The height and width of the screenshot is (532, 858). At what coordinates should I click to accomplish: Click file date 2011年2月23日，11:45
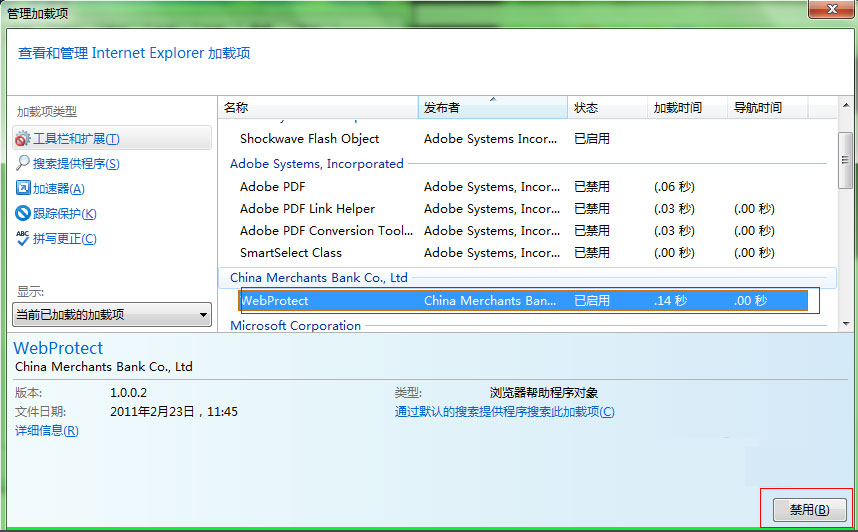(174, 412)
